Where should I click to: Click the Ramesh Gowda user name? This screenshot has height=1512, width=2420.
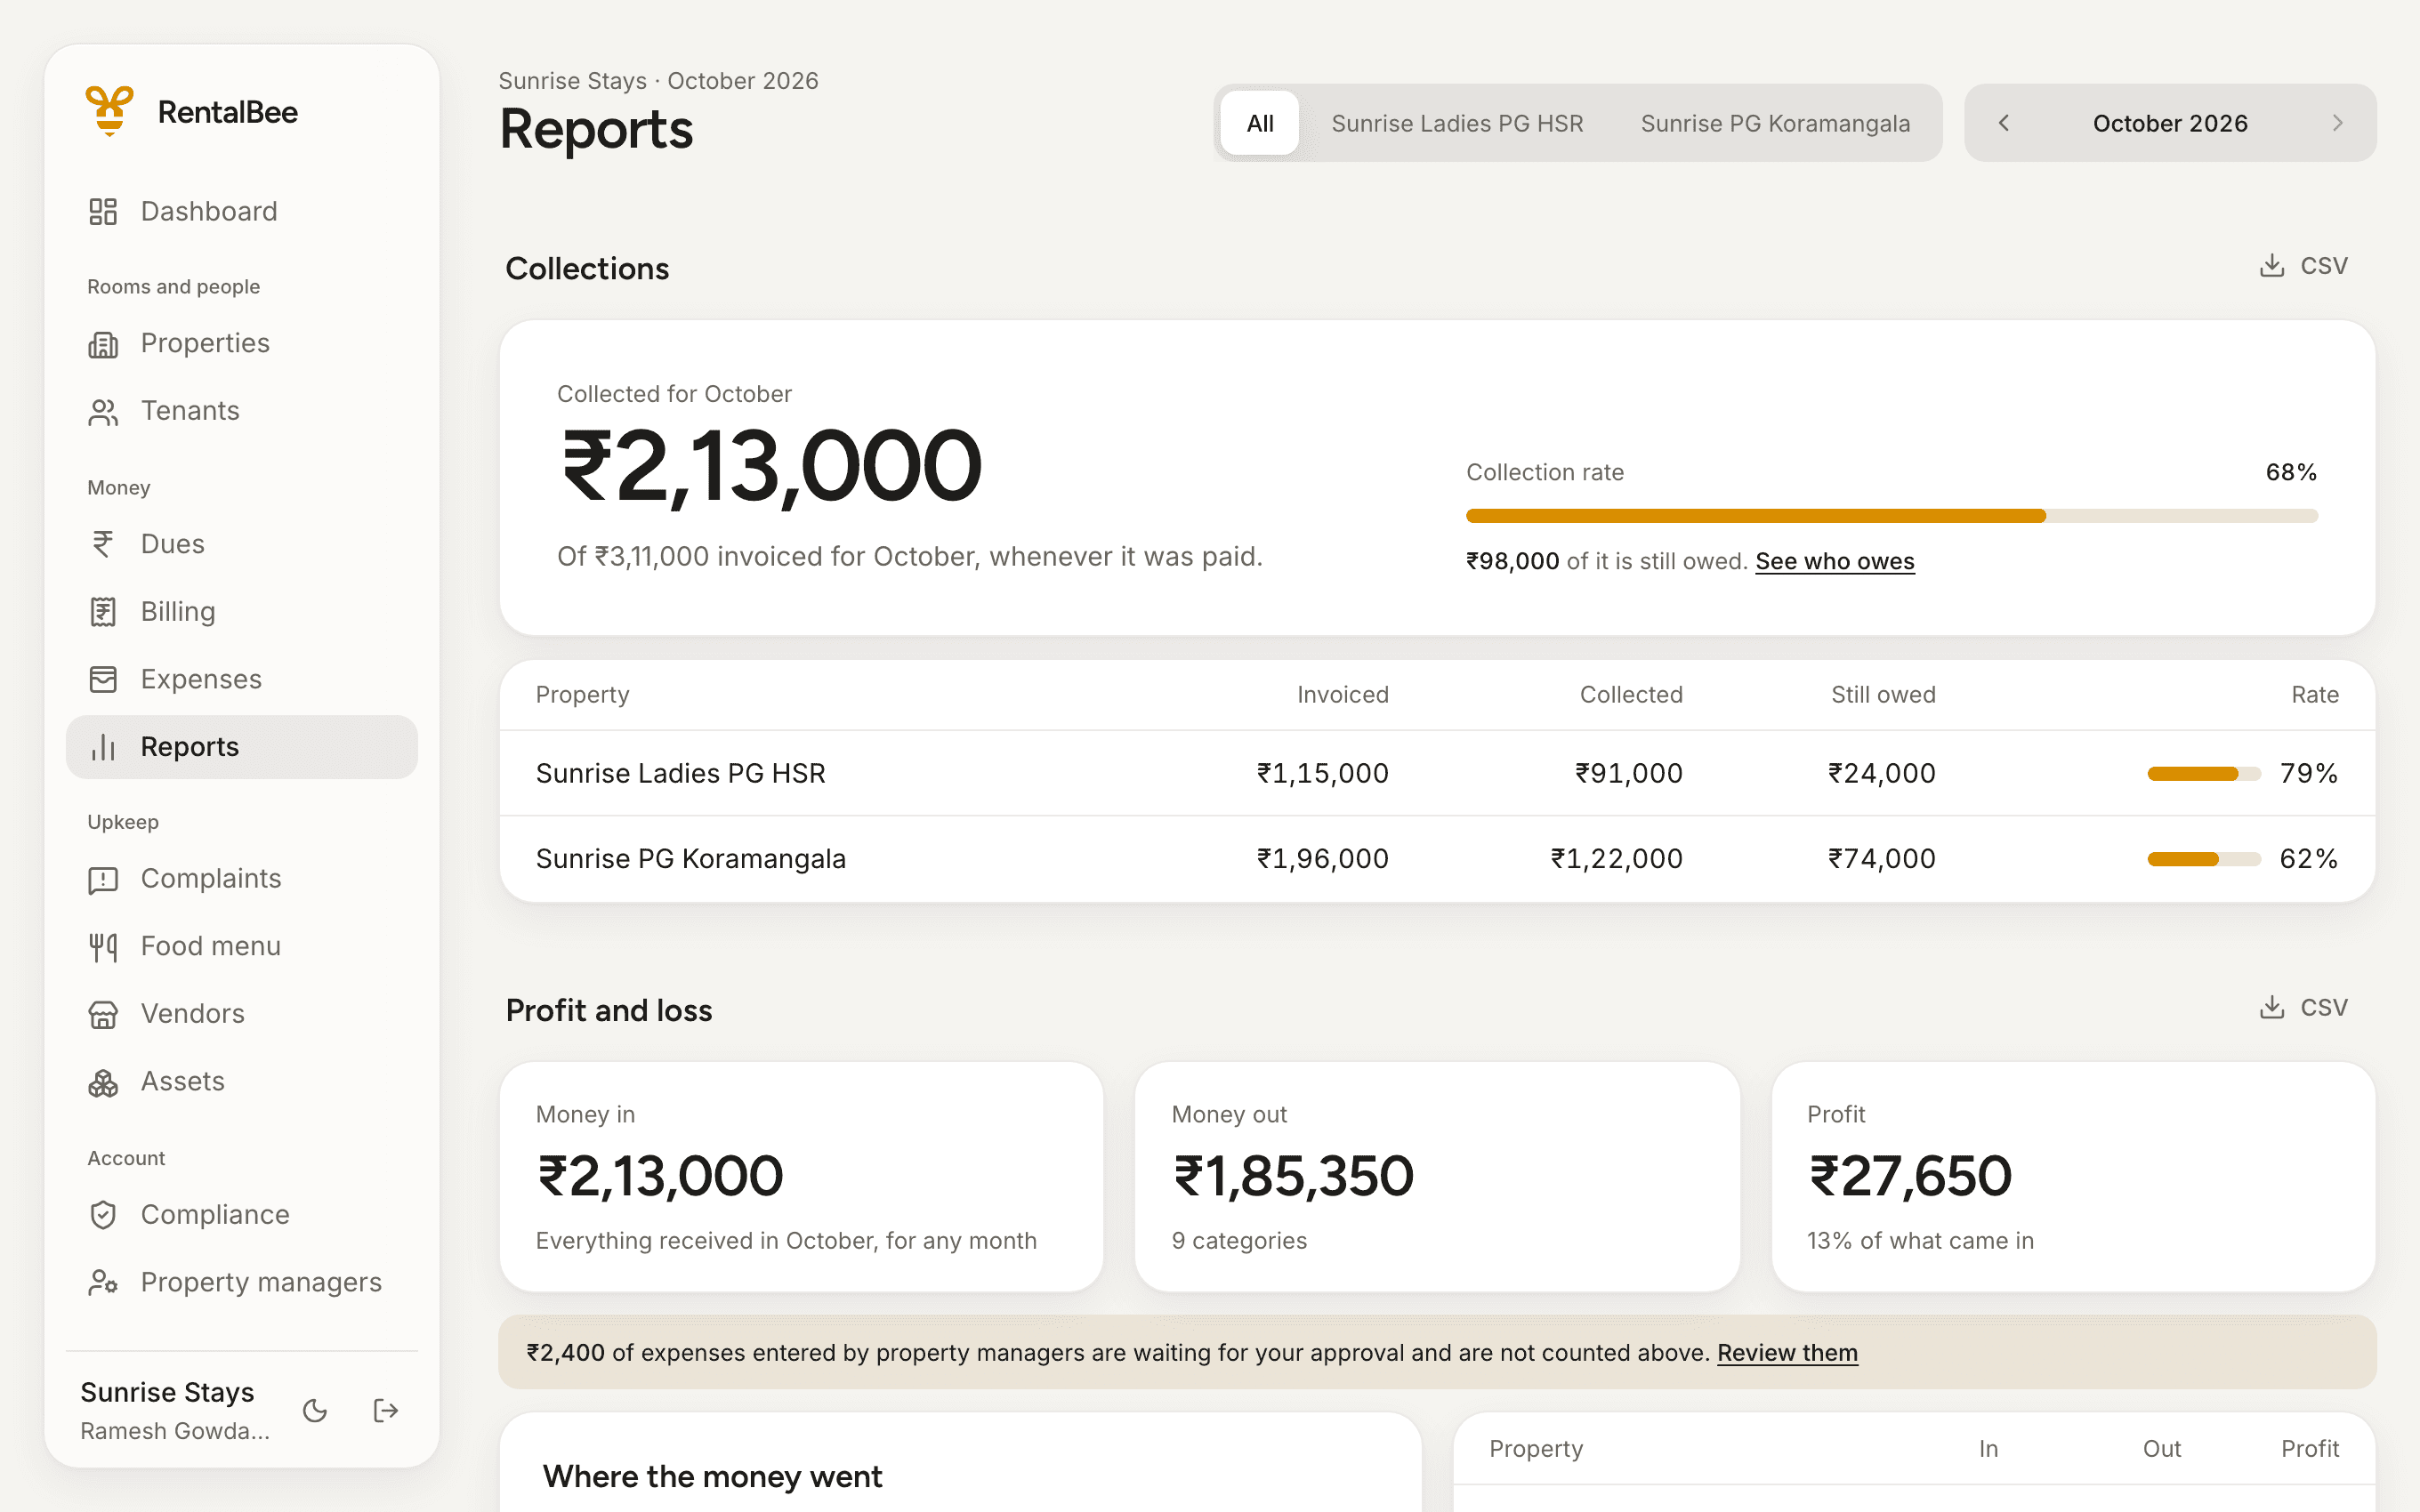[175, 1431]
